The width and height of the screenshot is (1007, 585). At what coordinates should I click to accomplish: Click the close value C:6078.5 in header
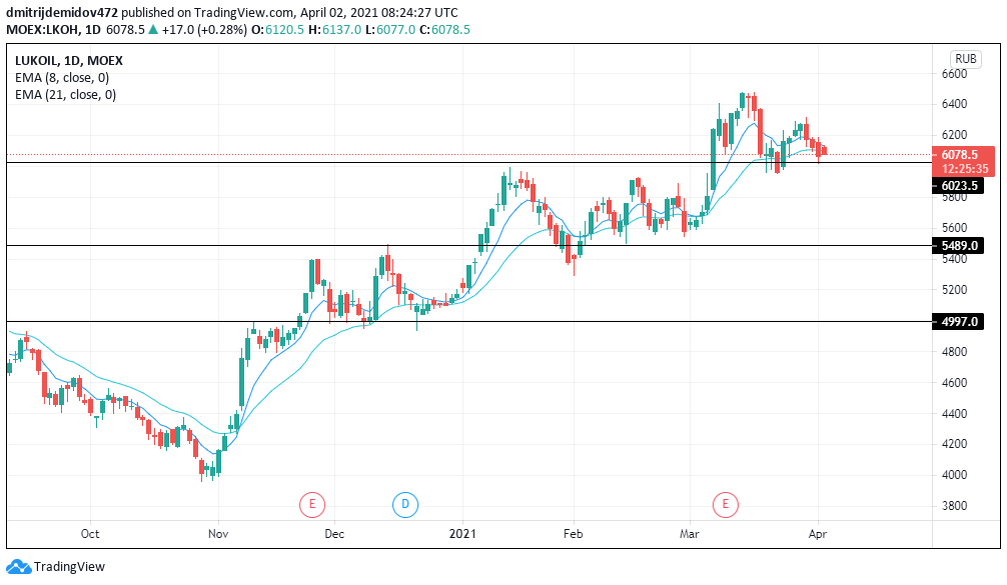click(444, 30)
